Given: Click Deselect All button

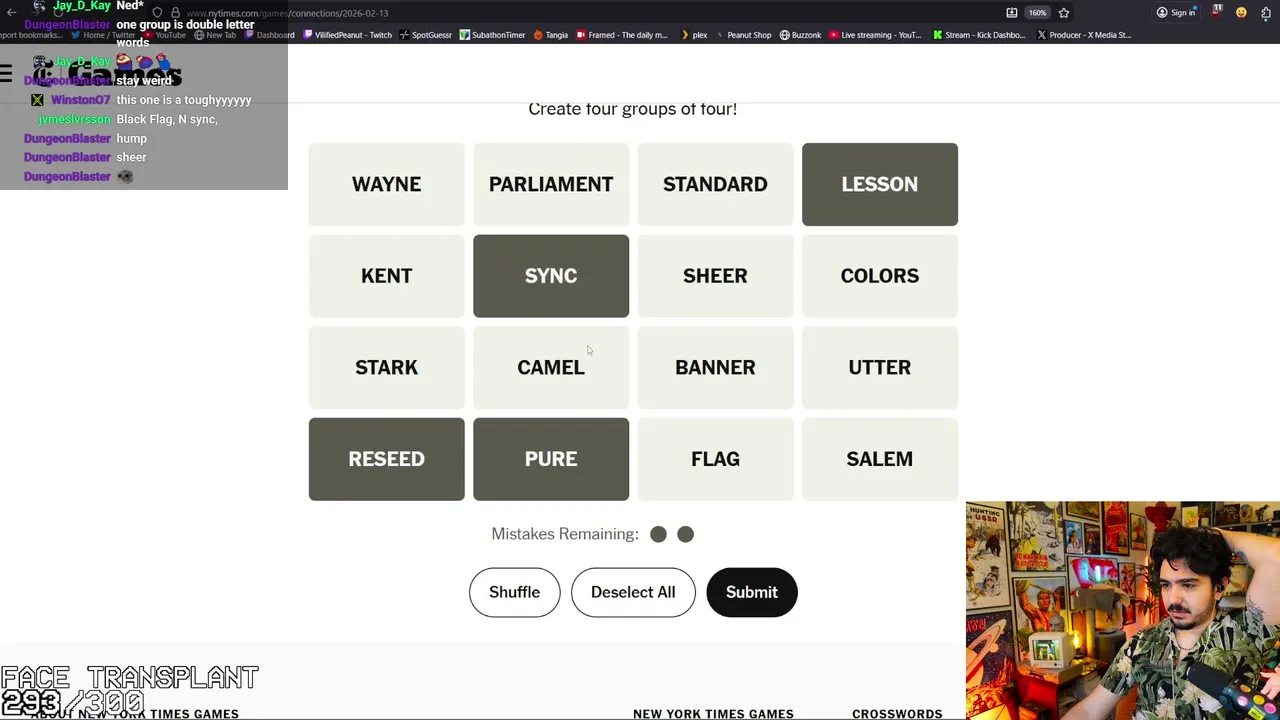Looking at the screenshot, I should coord(633,592).
